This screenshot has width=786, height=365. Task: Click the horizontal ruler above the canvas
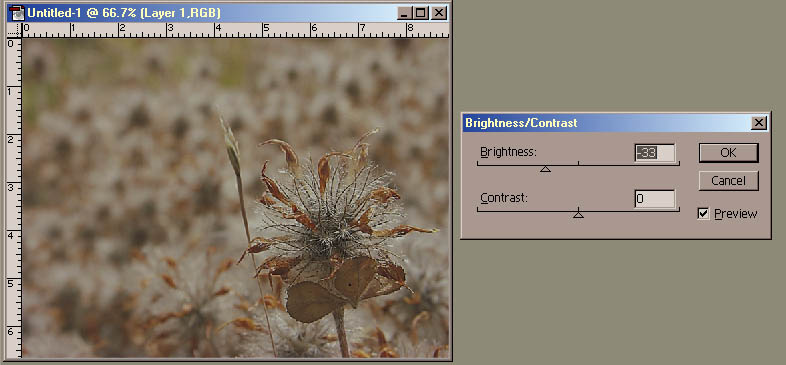tap(236, 30)
